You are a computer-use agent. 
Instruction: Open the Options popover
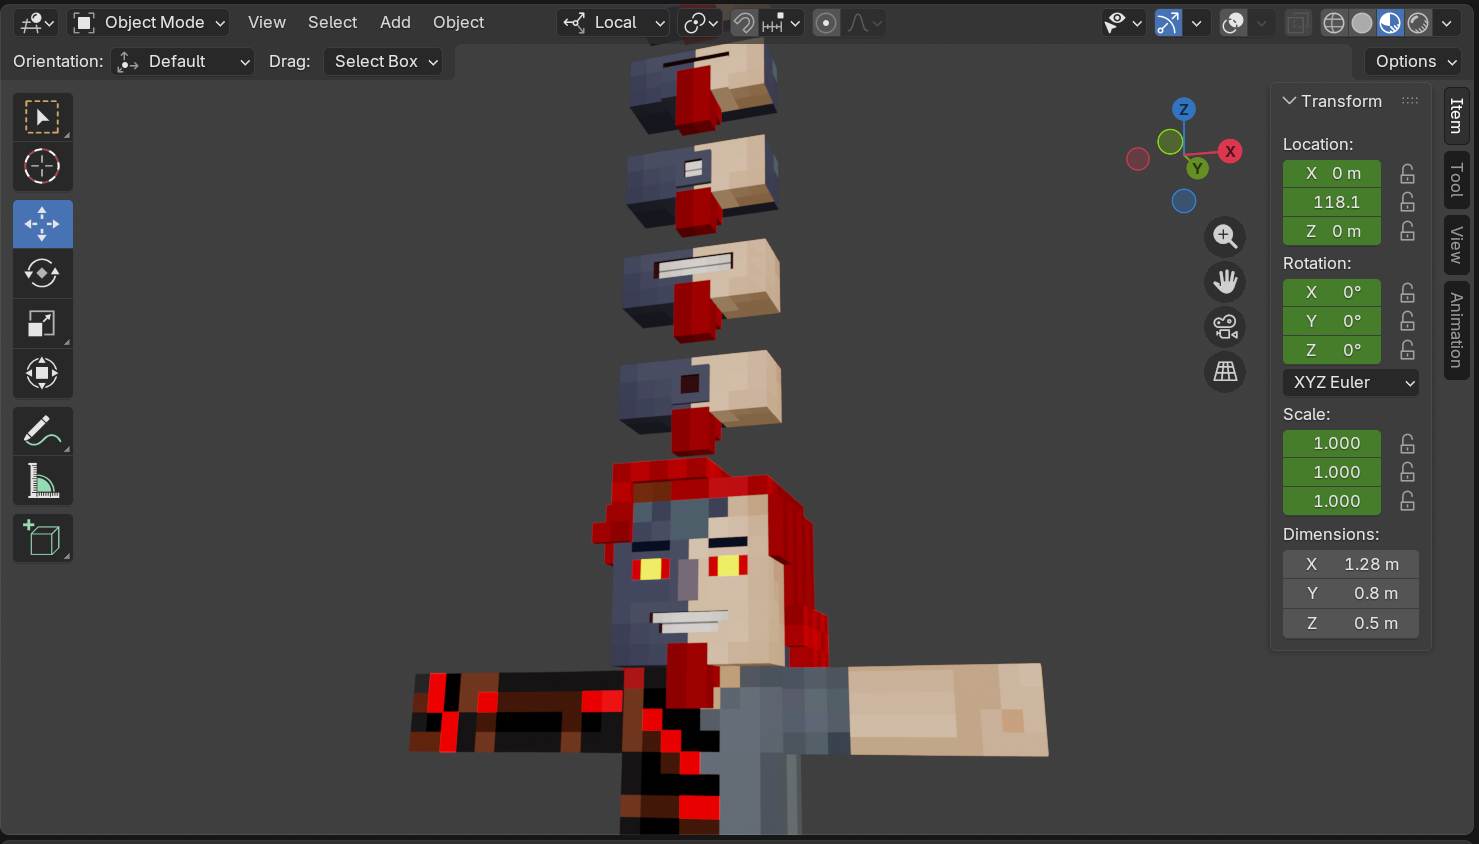[1416, 62]
